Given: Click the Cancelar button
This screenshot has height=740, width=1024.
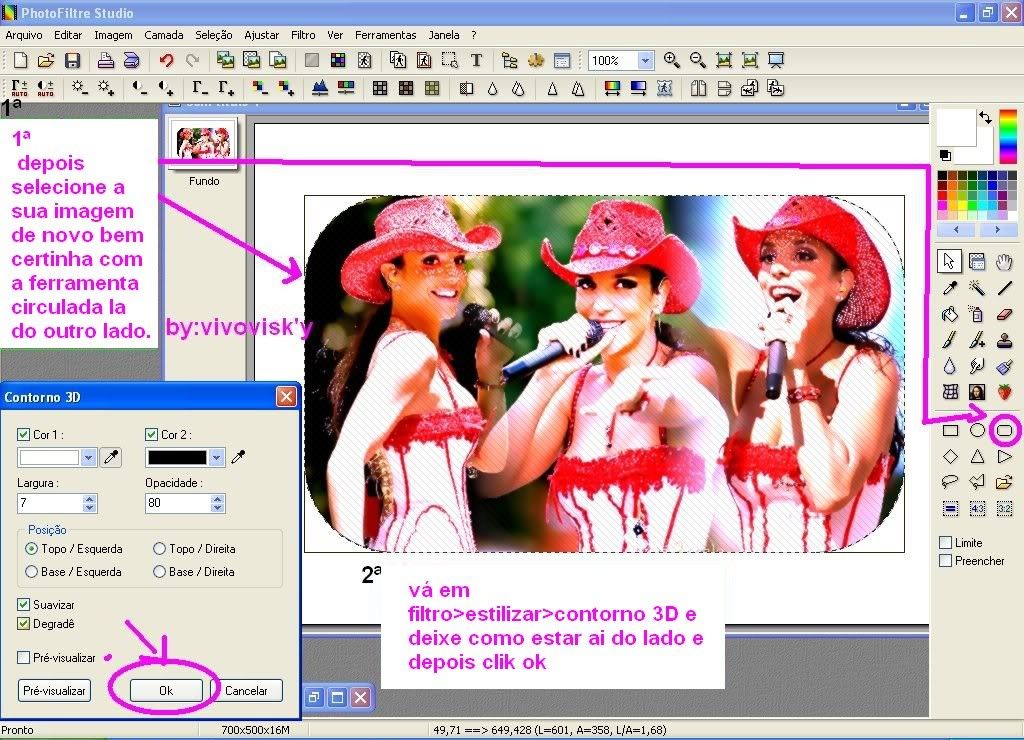Looking at the screenshot, I should pyautogui.click(x=246, y=690).
